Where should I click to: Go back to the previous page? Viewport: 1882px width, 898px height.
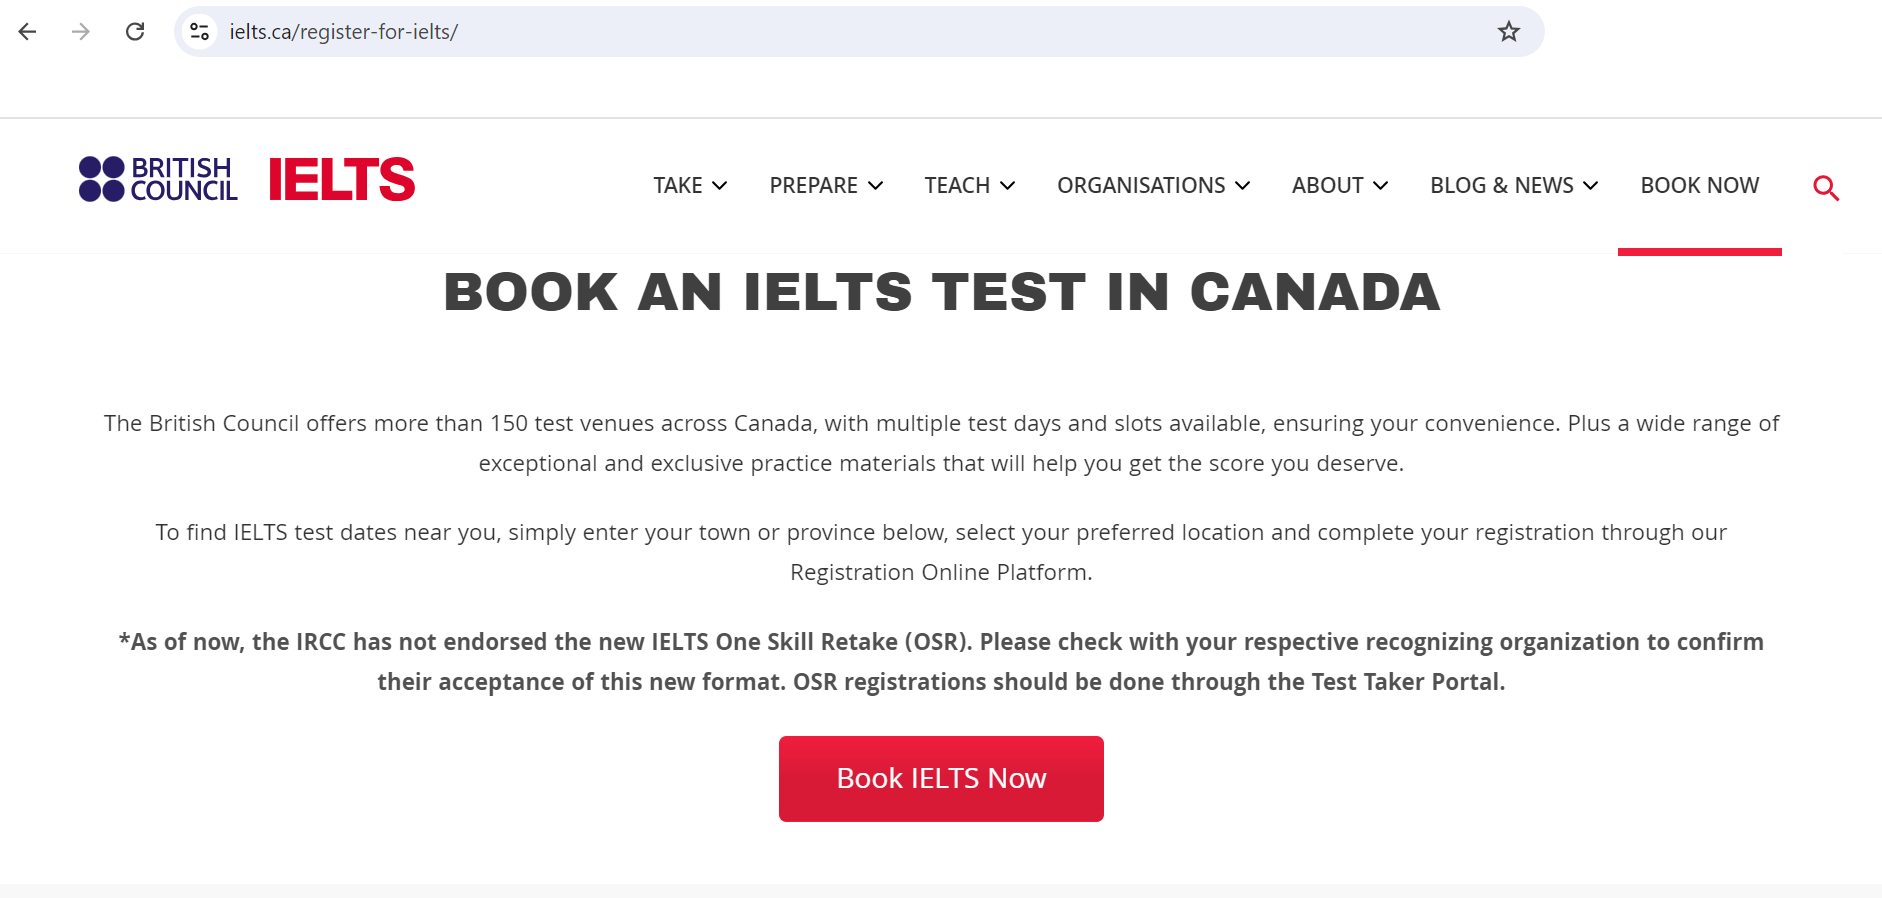coord(27,31)
